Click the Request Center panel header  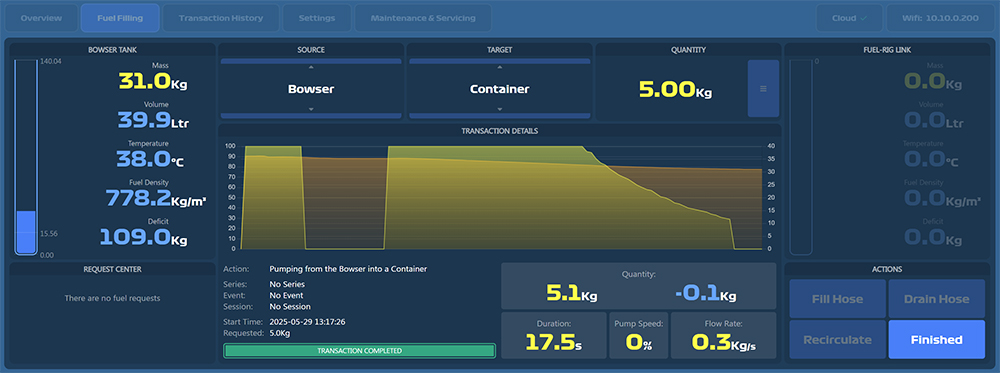[112, 269]
